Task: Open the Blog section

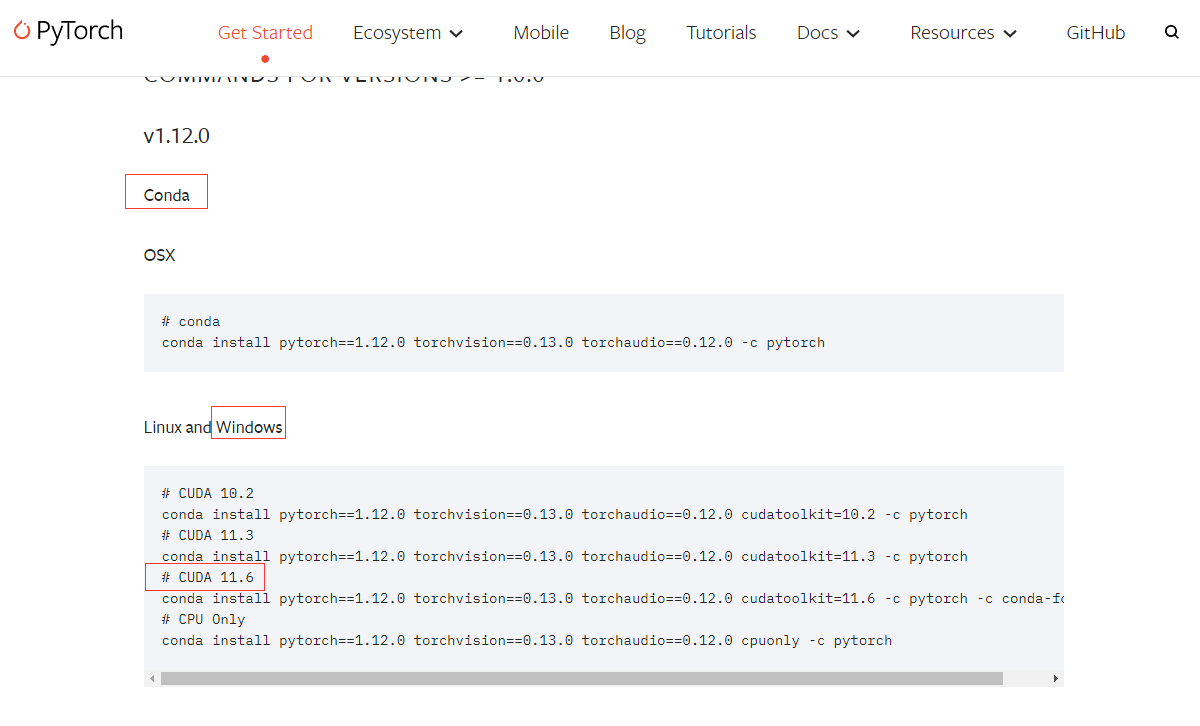Action: 627,32
